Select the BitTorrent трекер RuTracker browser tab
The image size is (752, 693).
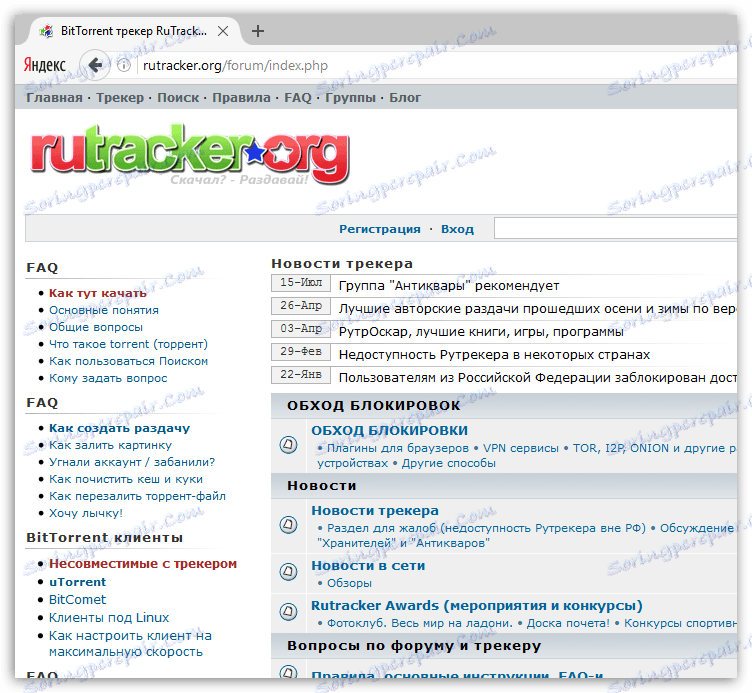point(133,31)
